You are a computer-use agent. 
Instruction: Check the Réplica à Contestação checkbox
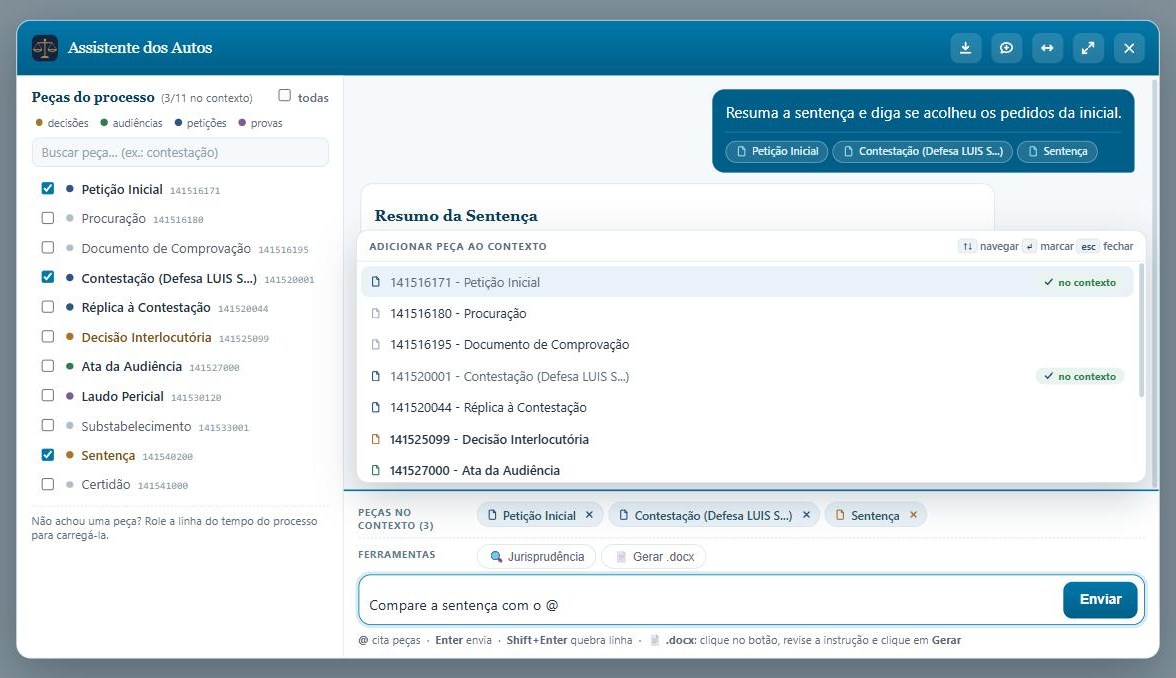(x=48, y=307)
